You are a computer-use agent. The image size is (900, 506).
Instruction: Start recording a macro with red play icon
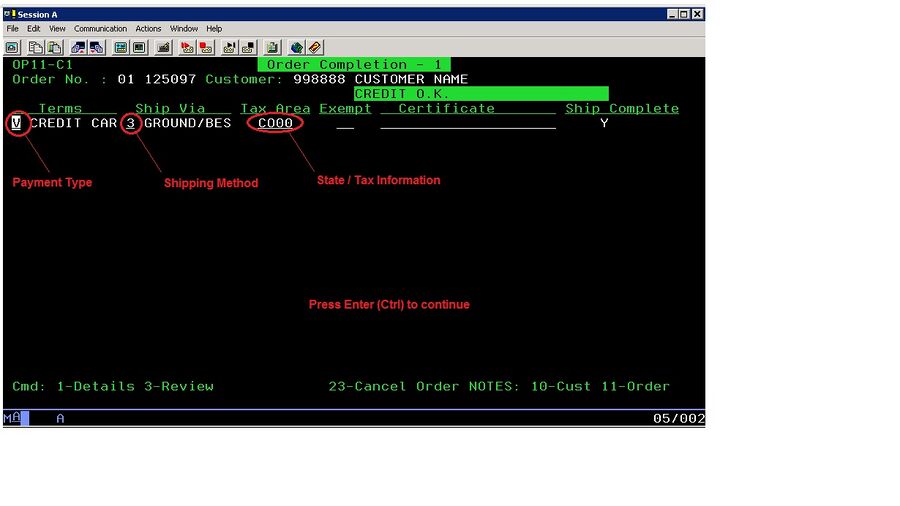pos(186,47)
